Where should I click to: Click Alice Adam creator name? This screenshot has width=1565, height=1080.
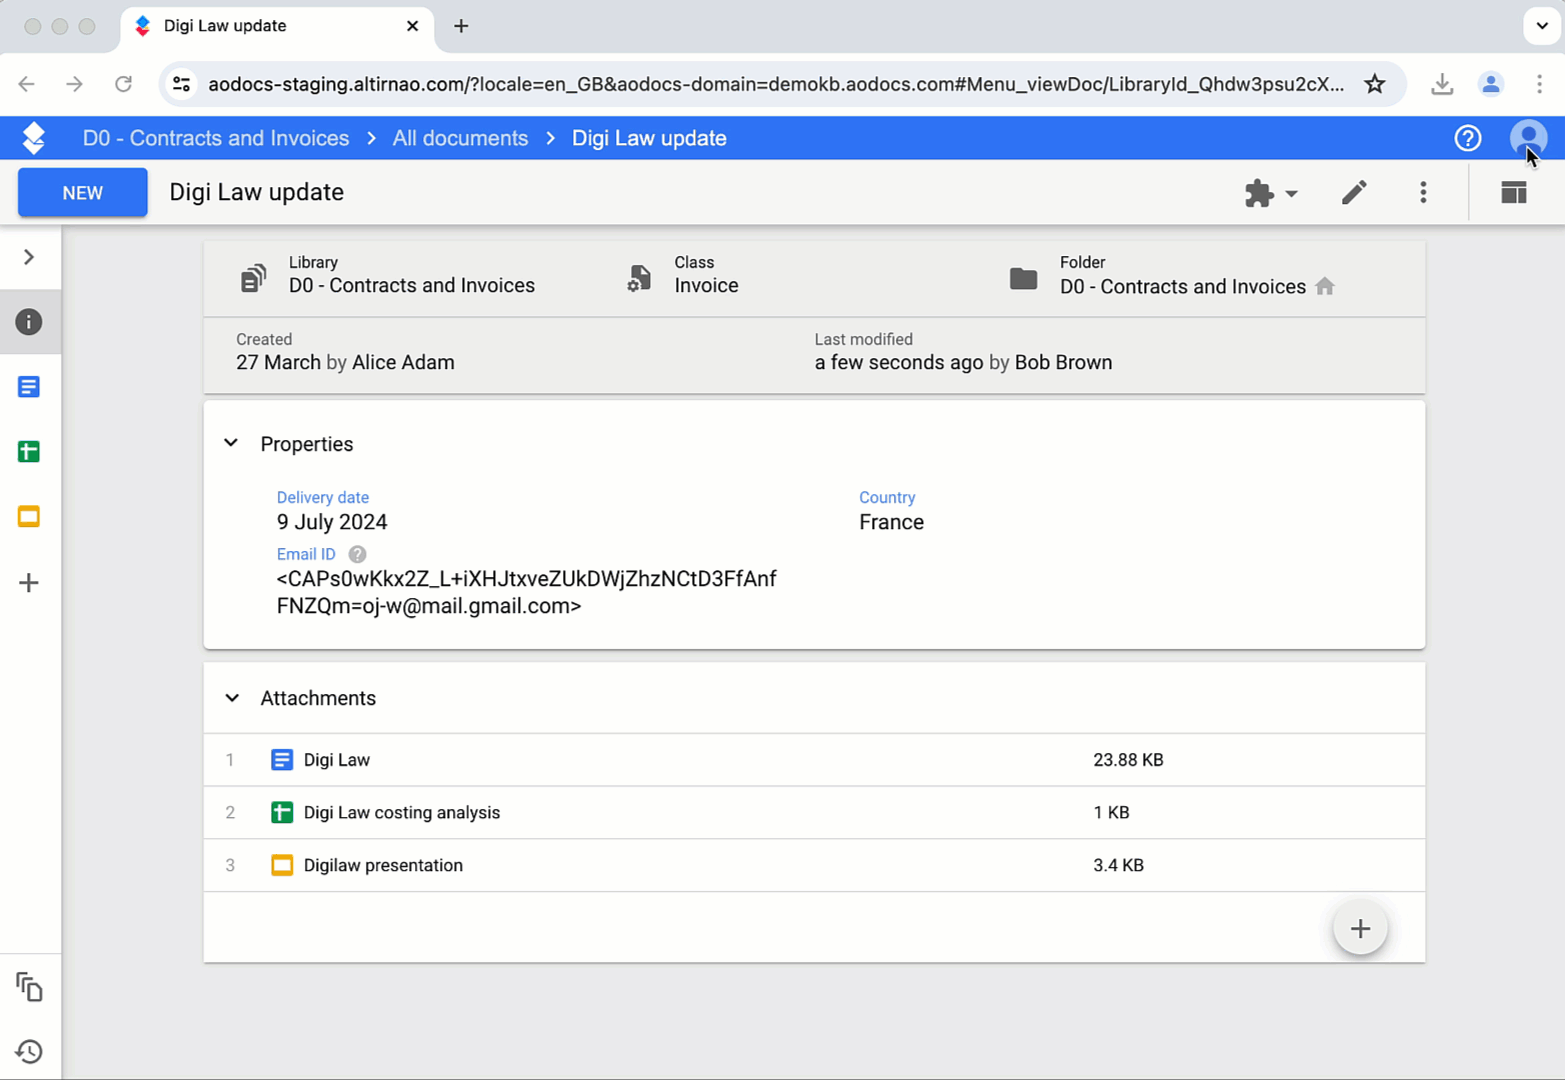click(x=403, y=363)
